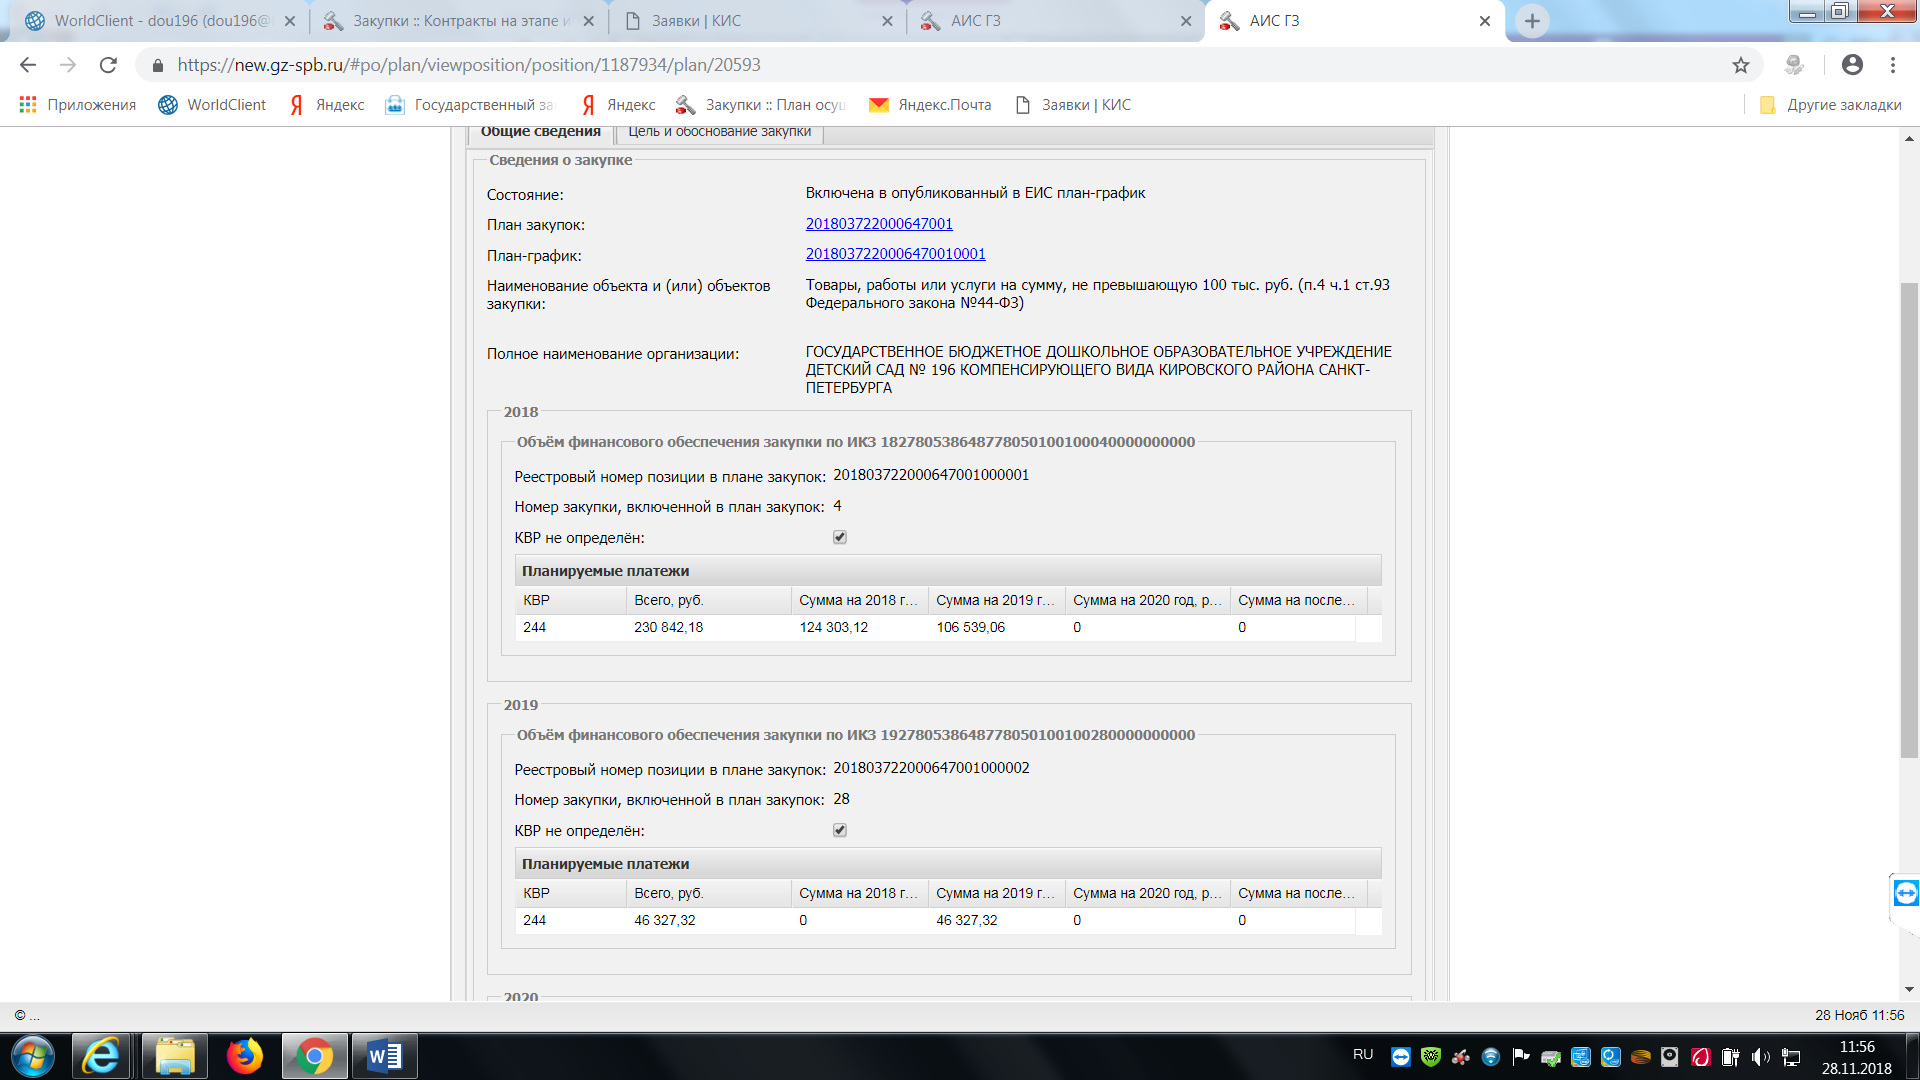Toggle КВР не определён checkbox for 2019
The width and height of the screenshot is (1920, 1080).
tap(840, 830)
